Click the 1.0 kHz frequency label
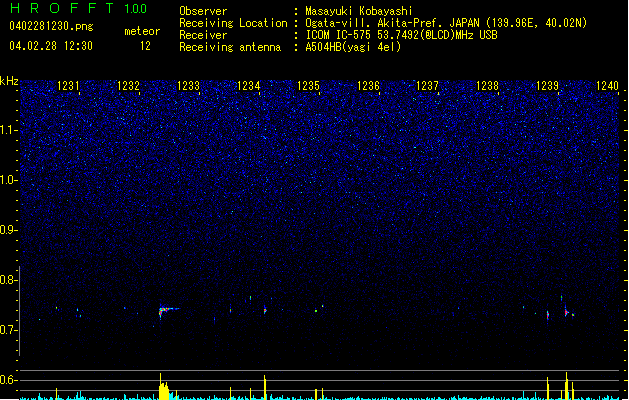Image resolution: width=629 pixels, height=400 pixels. click(x=8, y=180)
